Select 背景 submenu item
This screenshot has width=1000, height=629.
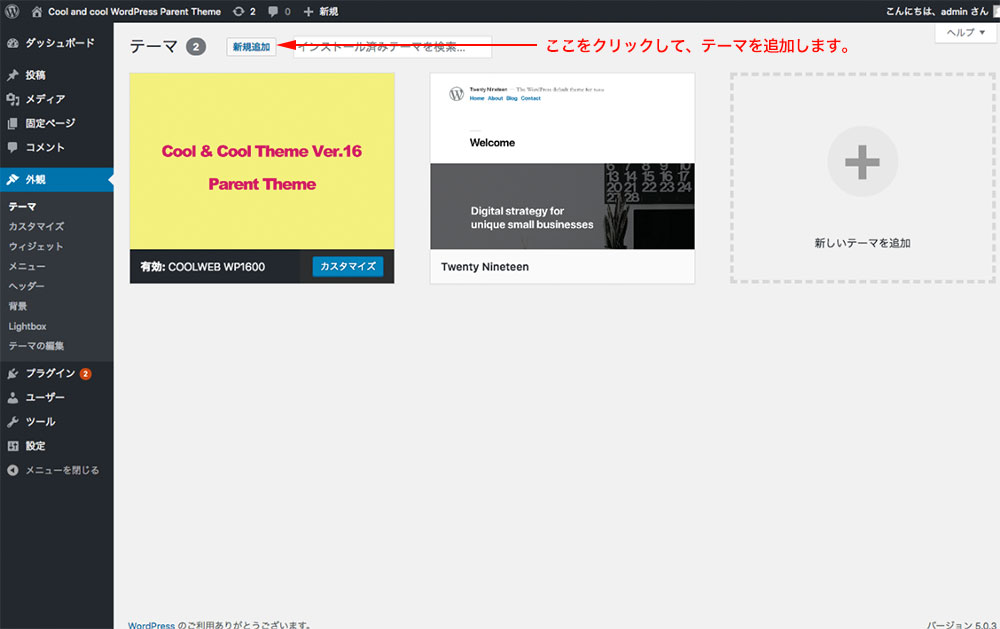(18, 306)
